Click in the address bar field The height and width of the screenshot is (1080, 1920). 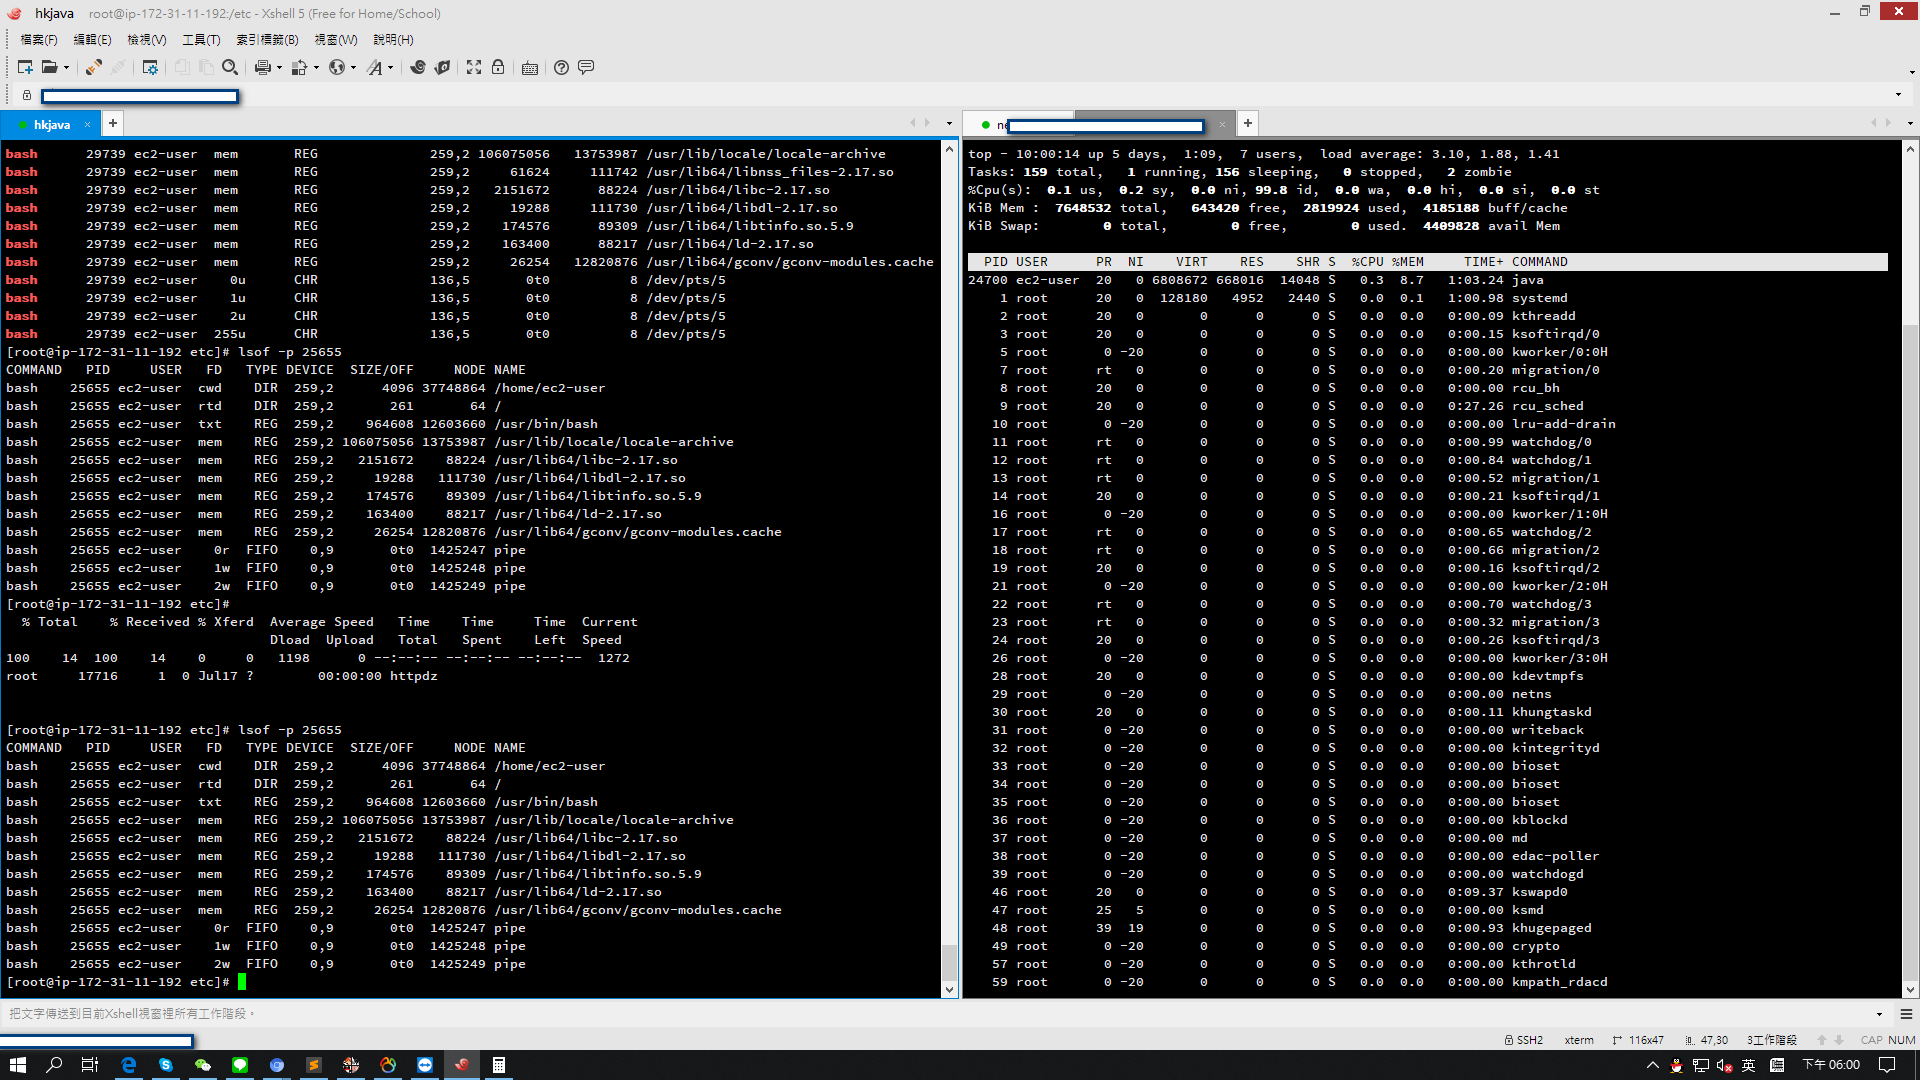[x=960, y=96]
